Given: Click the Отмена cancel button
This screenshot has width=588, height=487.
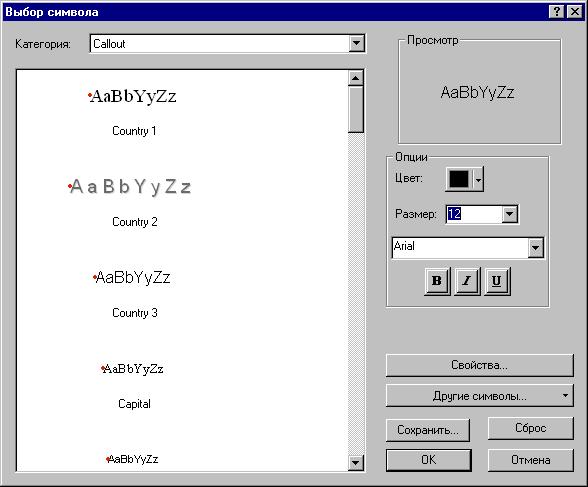Looking at the screenshot, I should click(x=531, y=460).
